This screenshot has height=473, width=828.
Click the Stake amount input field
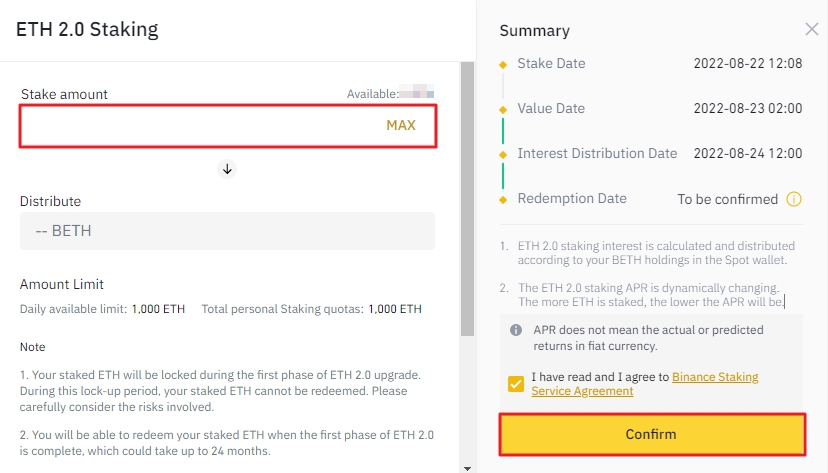(200, 126)
